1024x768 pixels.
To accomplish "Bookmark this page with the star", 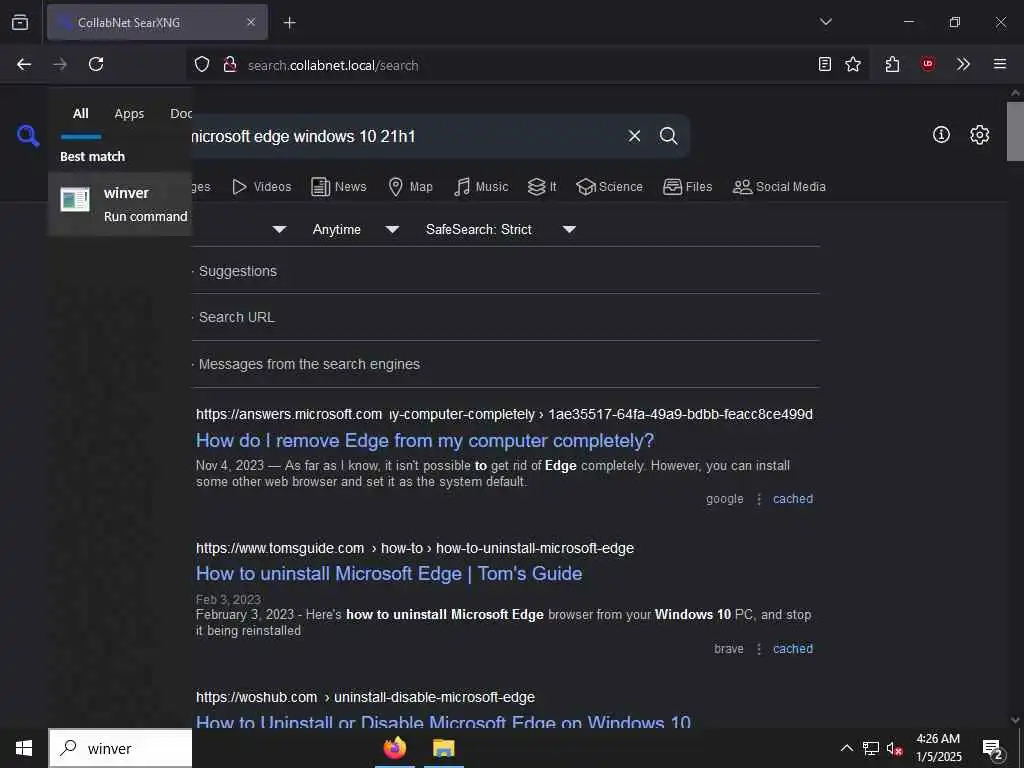I will tap(853, 64).
